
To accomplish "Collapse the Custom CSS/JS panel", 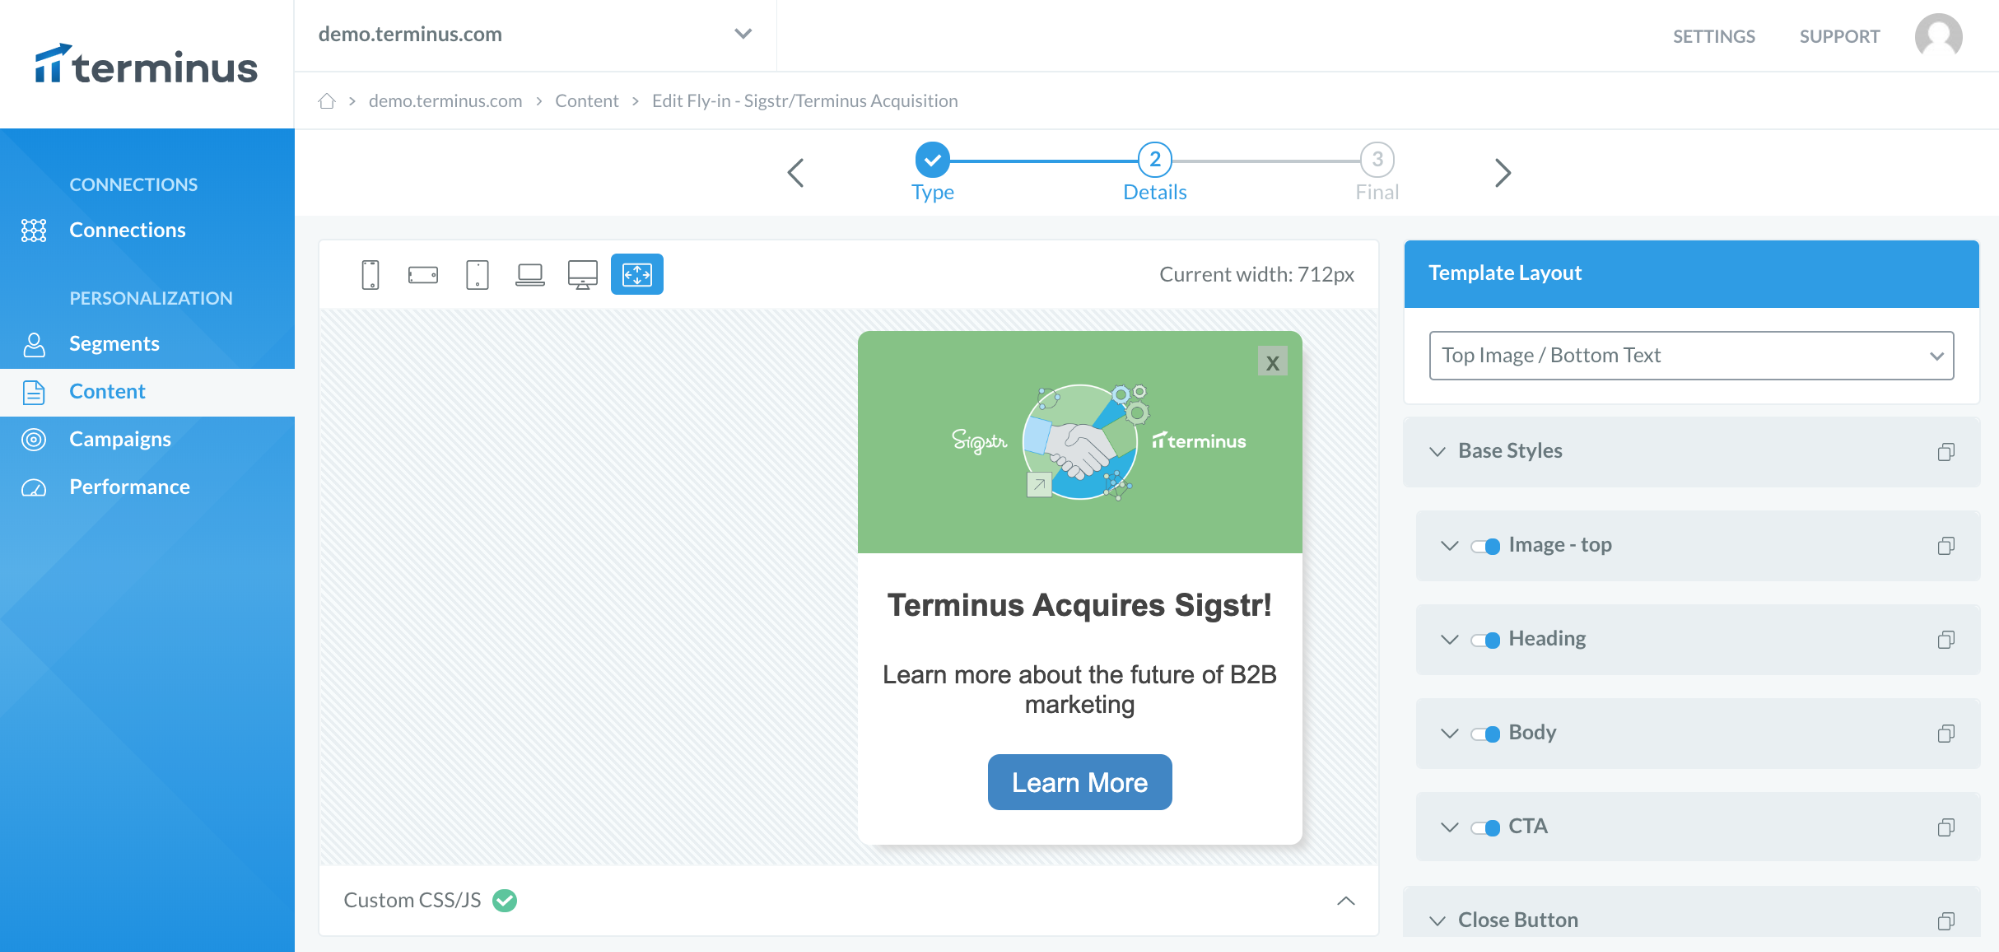I will (1346, 901).
